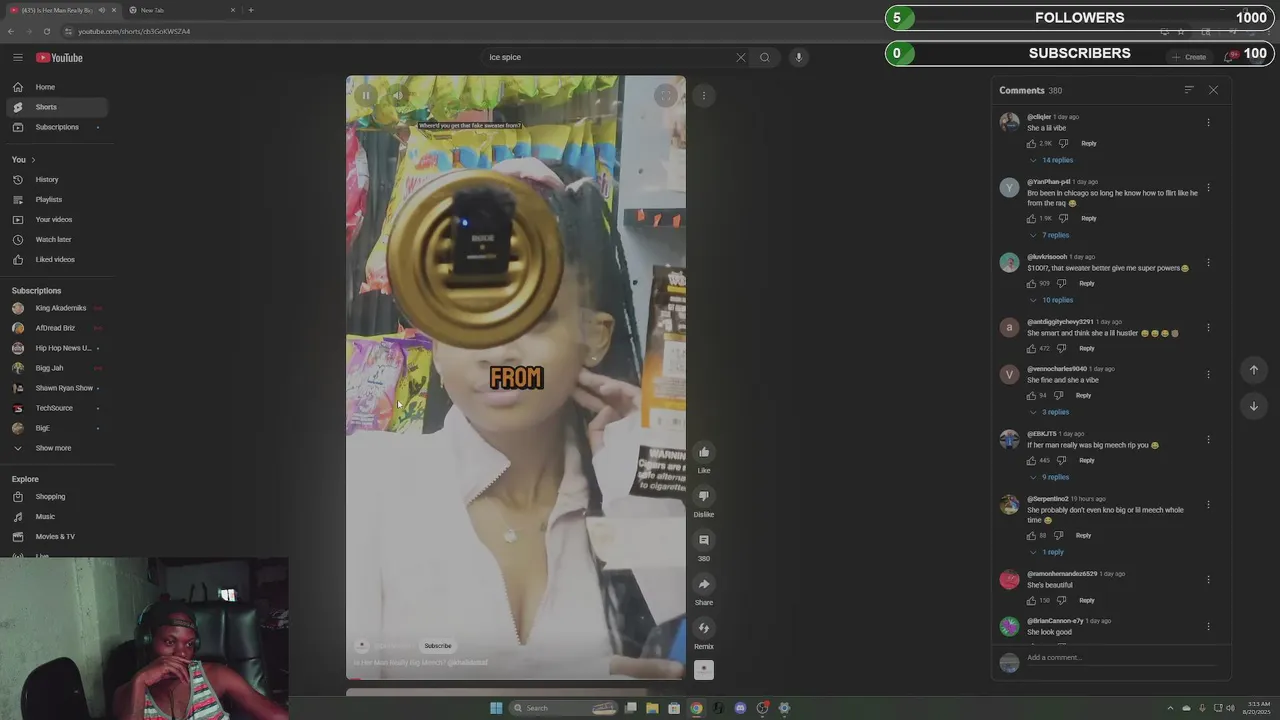1280x720 pixels.
Task: Open Liked videos
Action: 57,259
